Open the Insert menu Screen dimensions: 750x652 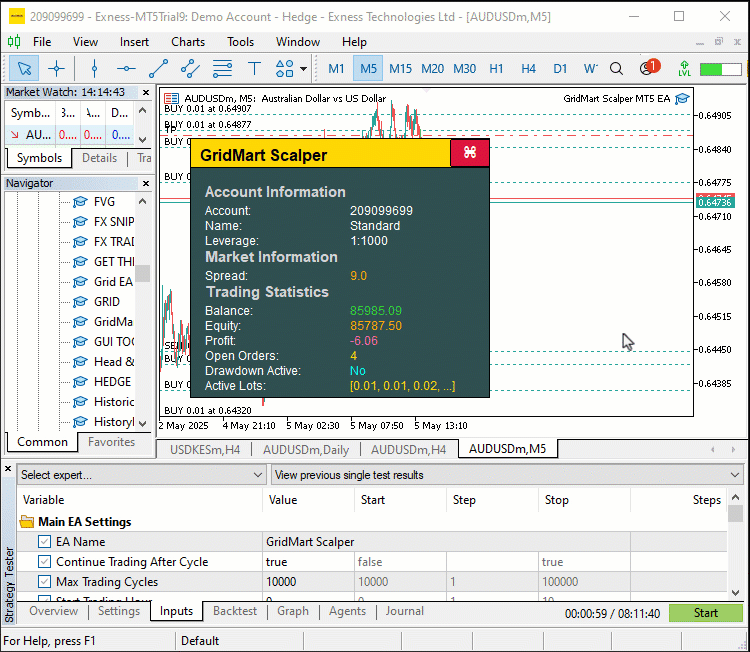coord(134,42)
